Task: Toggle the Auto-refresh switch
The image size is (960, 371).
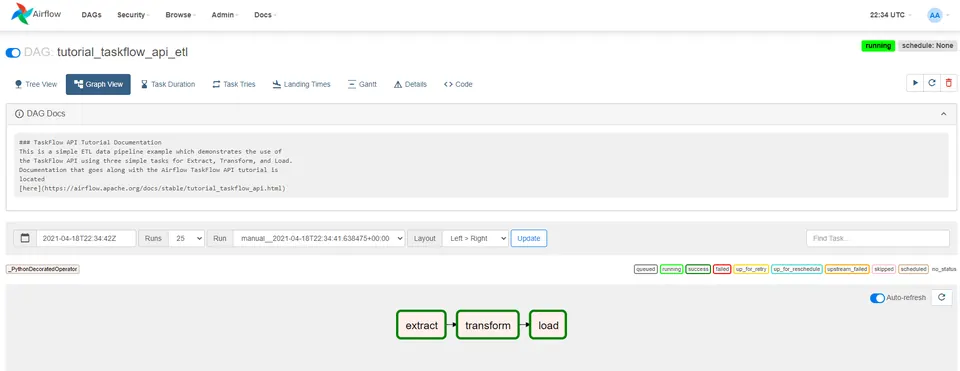Action: 877,298
